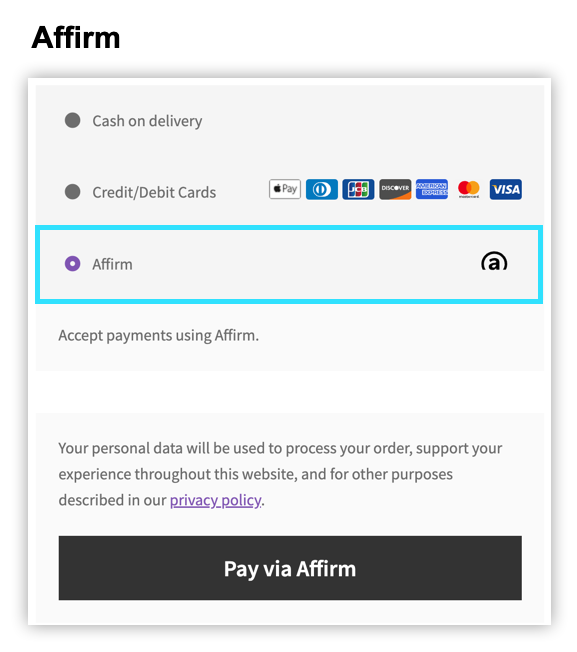Screen dimensions: 577x652
Task: Click the Discover card icon
Action: coord(395,189)
